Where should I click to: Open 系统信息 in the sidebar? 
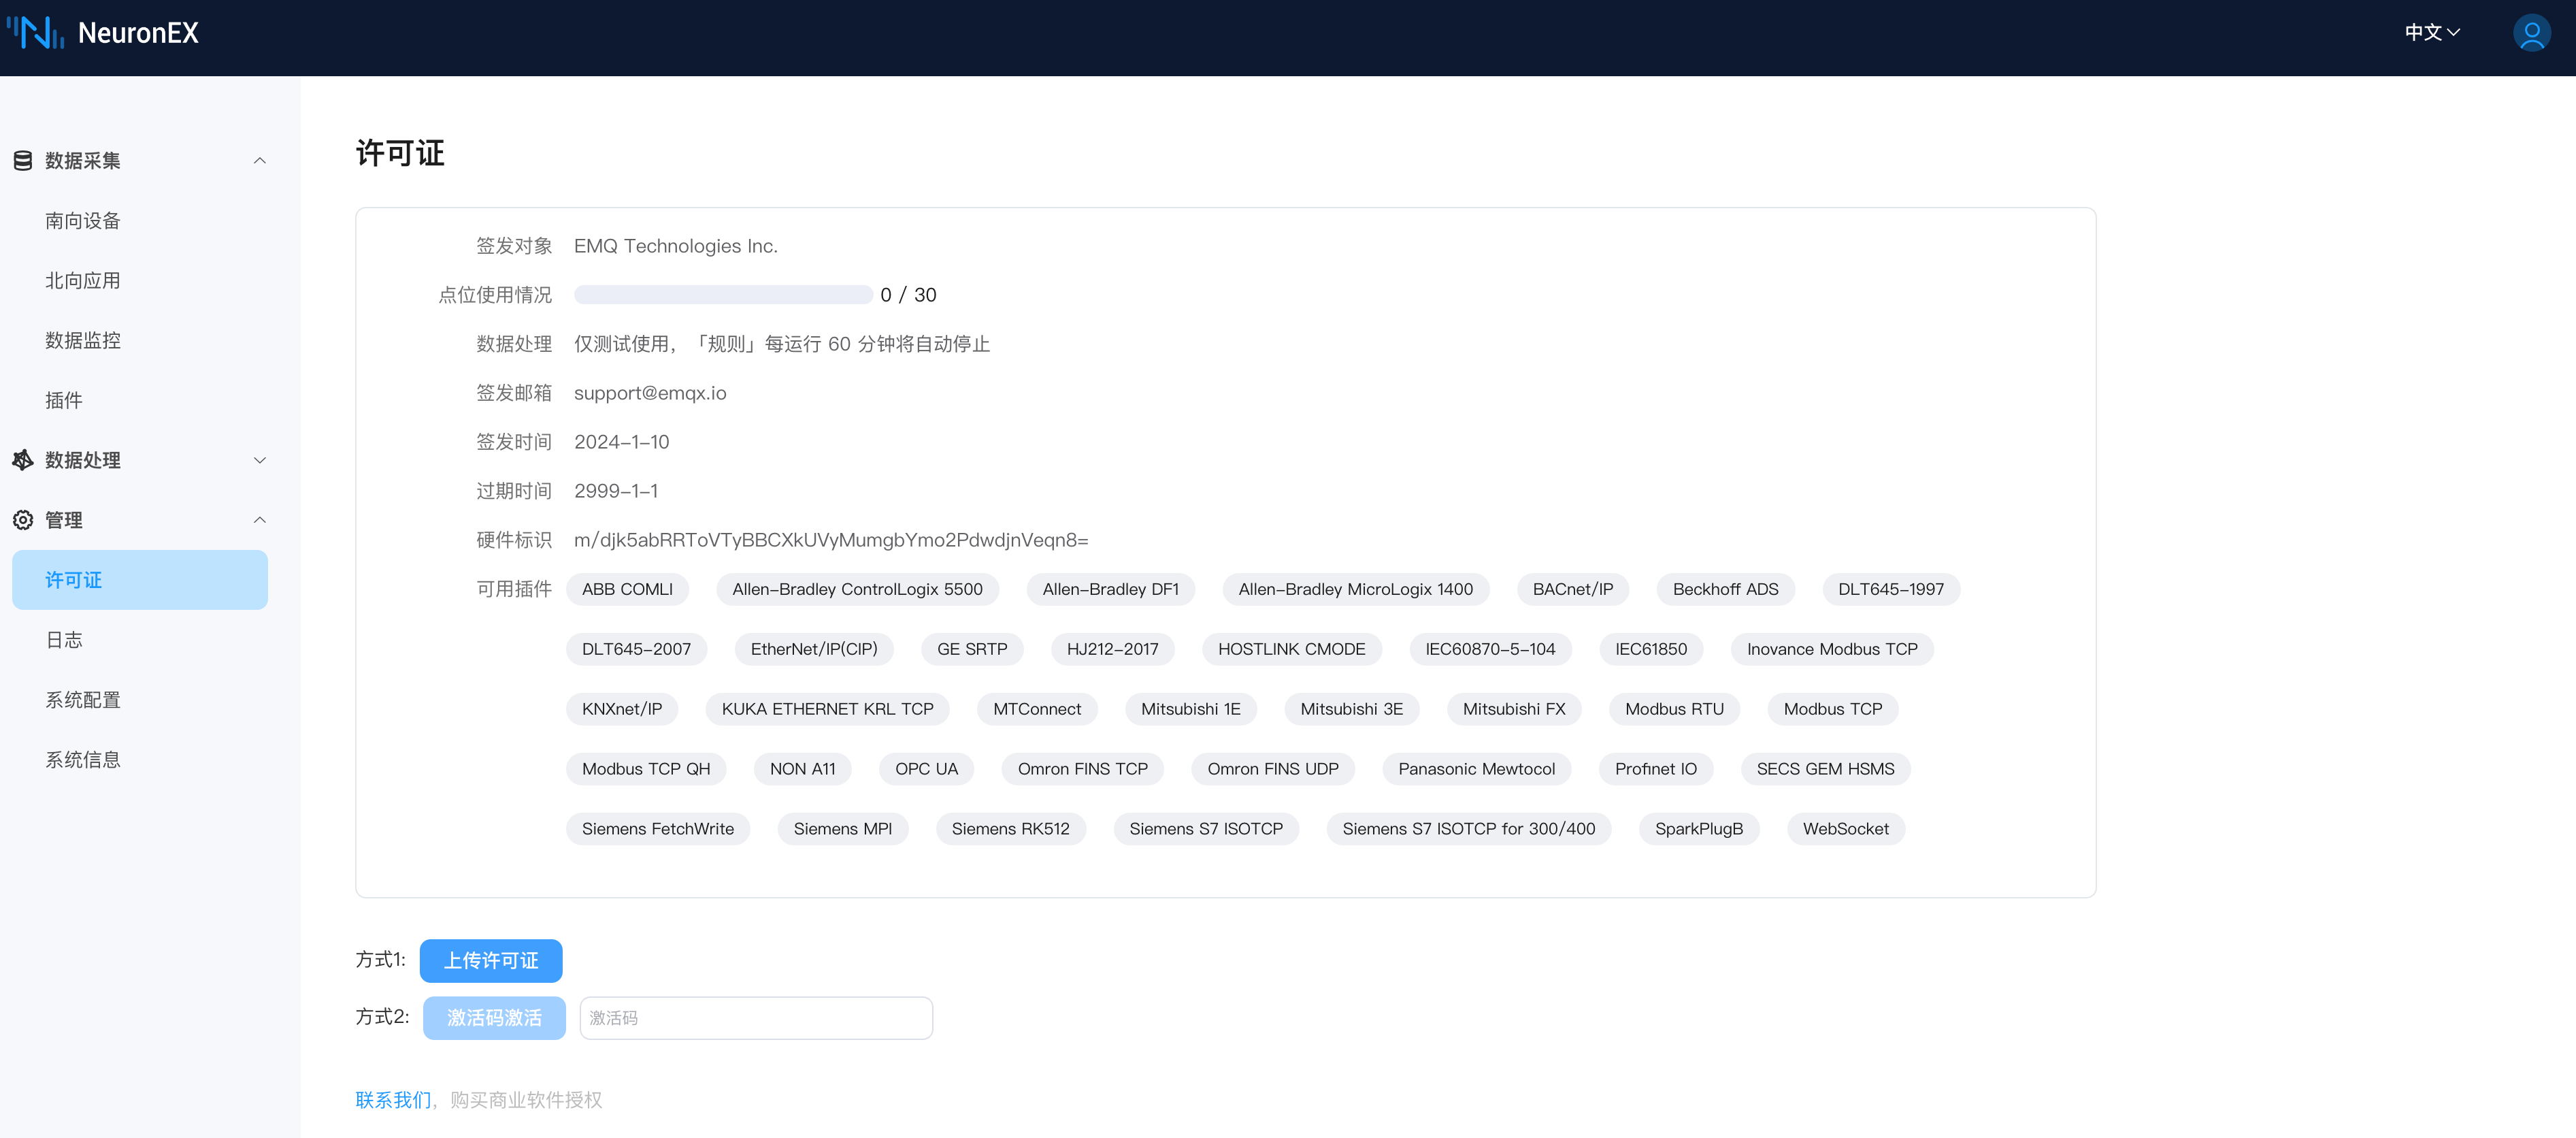[x=83, y=760]
